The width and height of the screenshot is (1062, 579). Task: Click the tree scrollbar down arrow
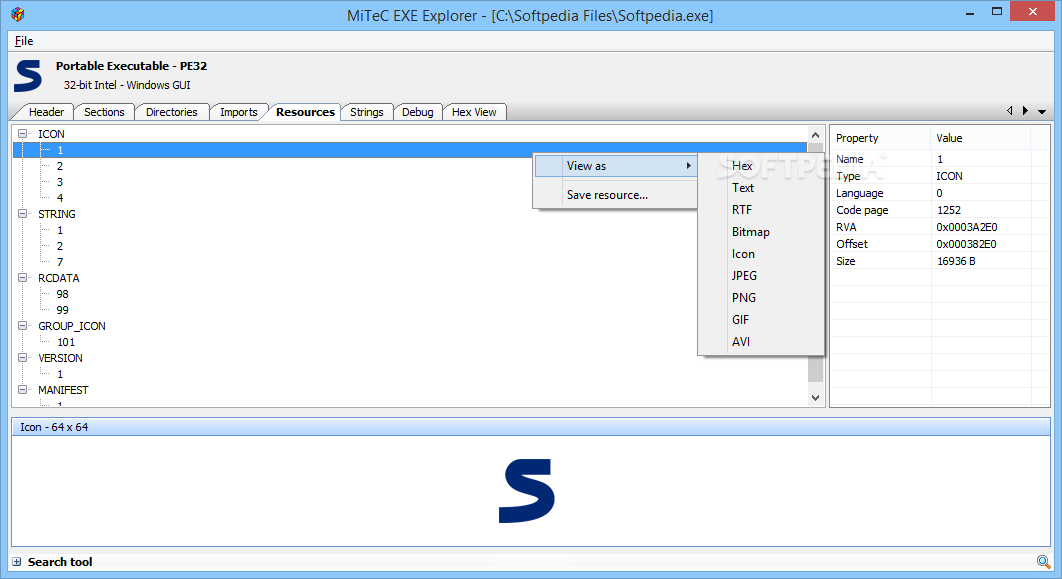coord(815,398)
